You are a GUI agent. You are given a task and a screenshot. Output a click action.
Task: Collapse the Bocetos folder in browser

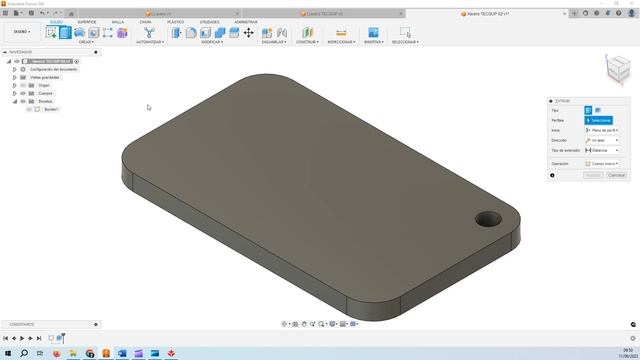15,101
